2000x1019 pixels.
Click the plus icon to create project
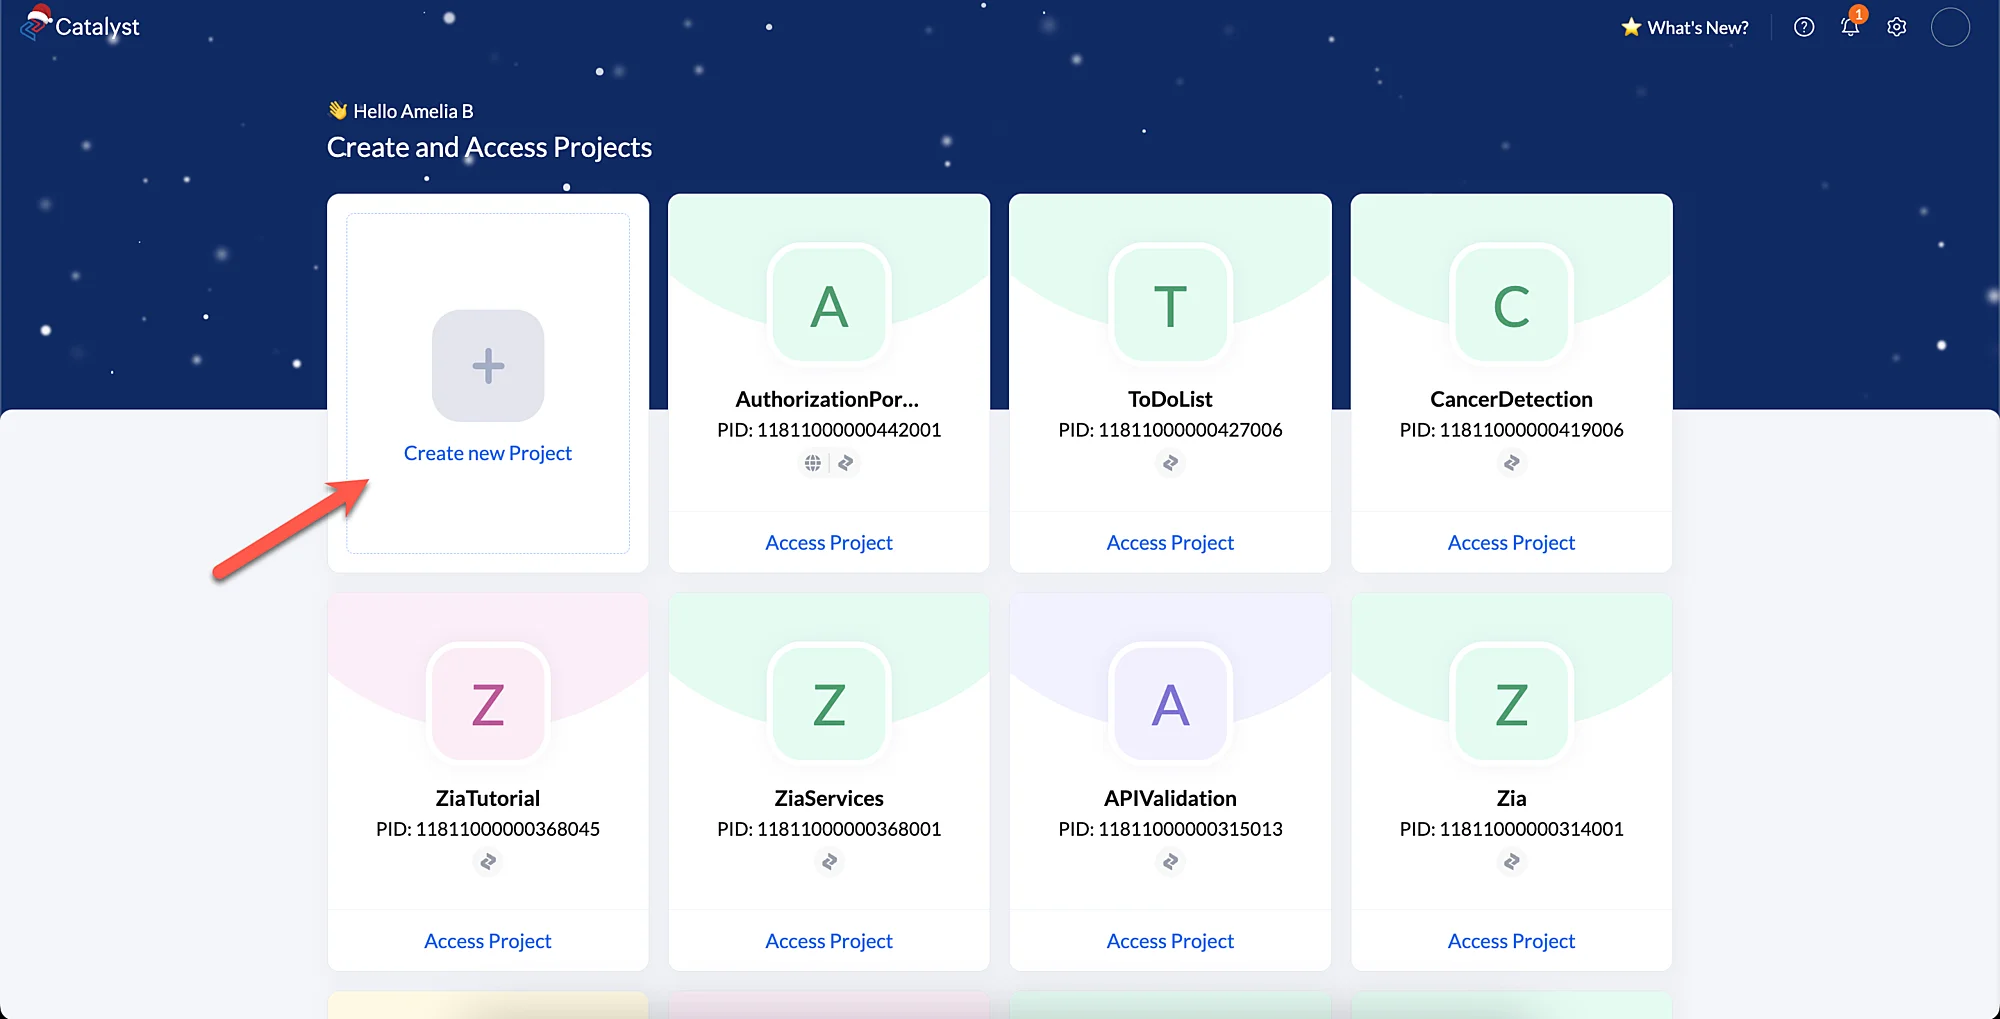(488, 365)
